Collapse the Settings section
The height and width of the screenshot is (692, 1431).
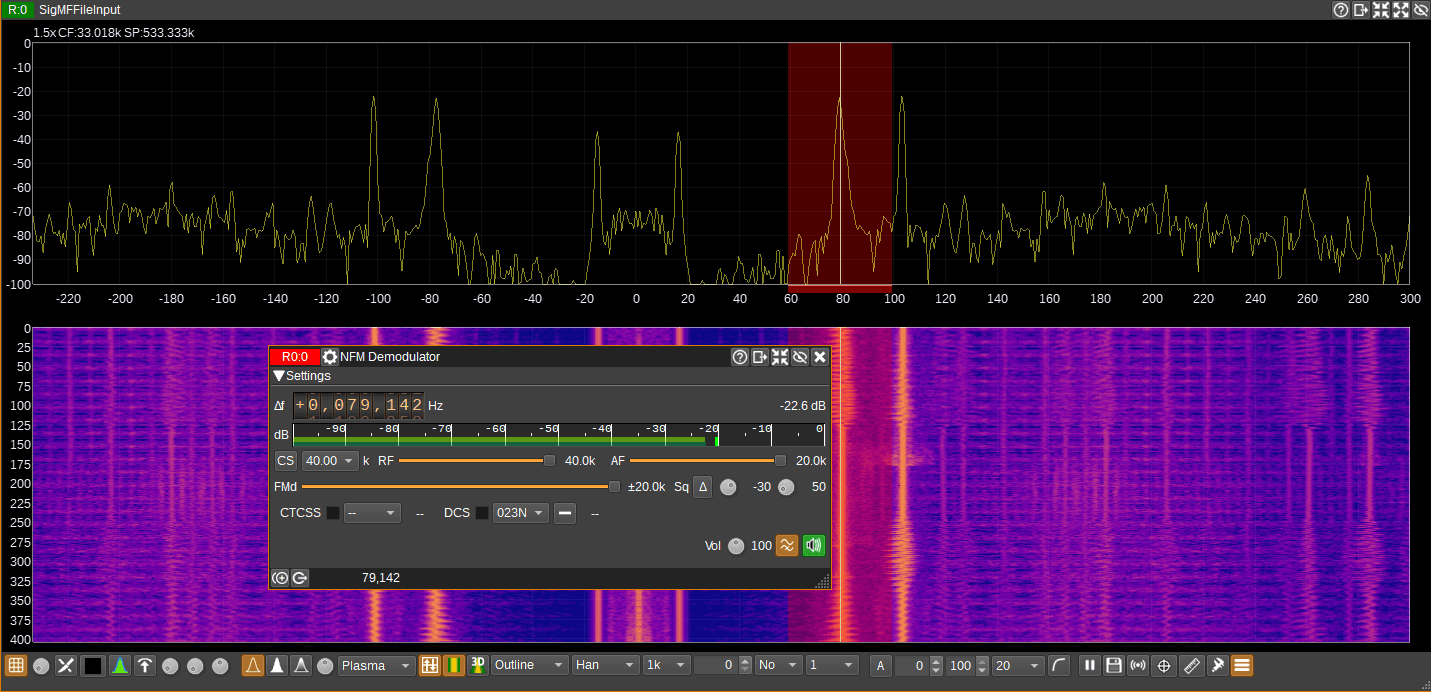click(279, 376)
